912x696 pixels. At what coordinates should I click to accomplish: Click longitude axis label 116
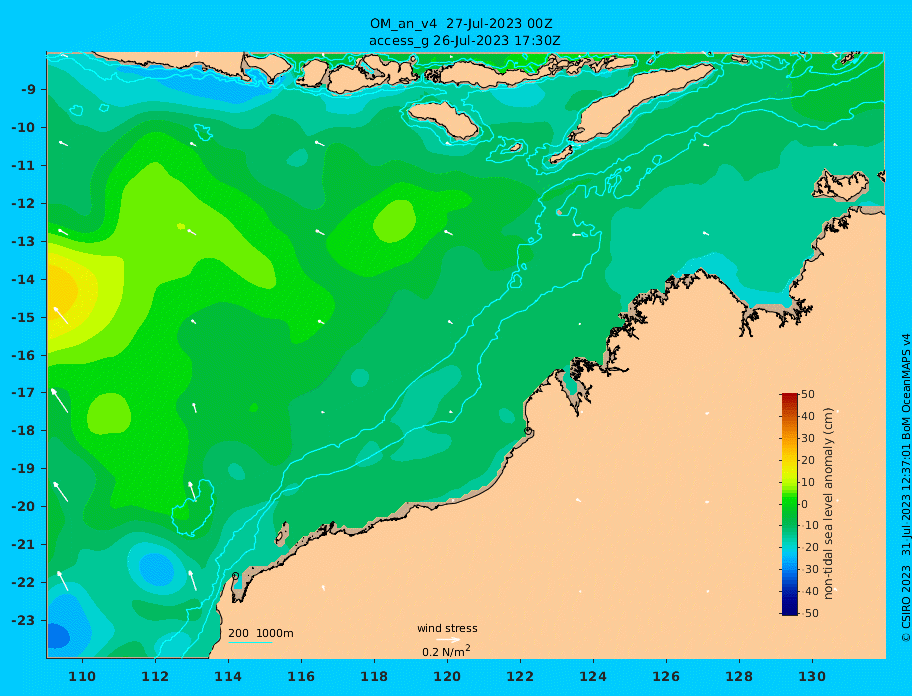301,676
